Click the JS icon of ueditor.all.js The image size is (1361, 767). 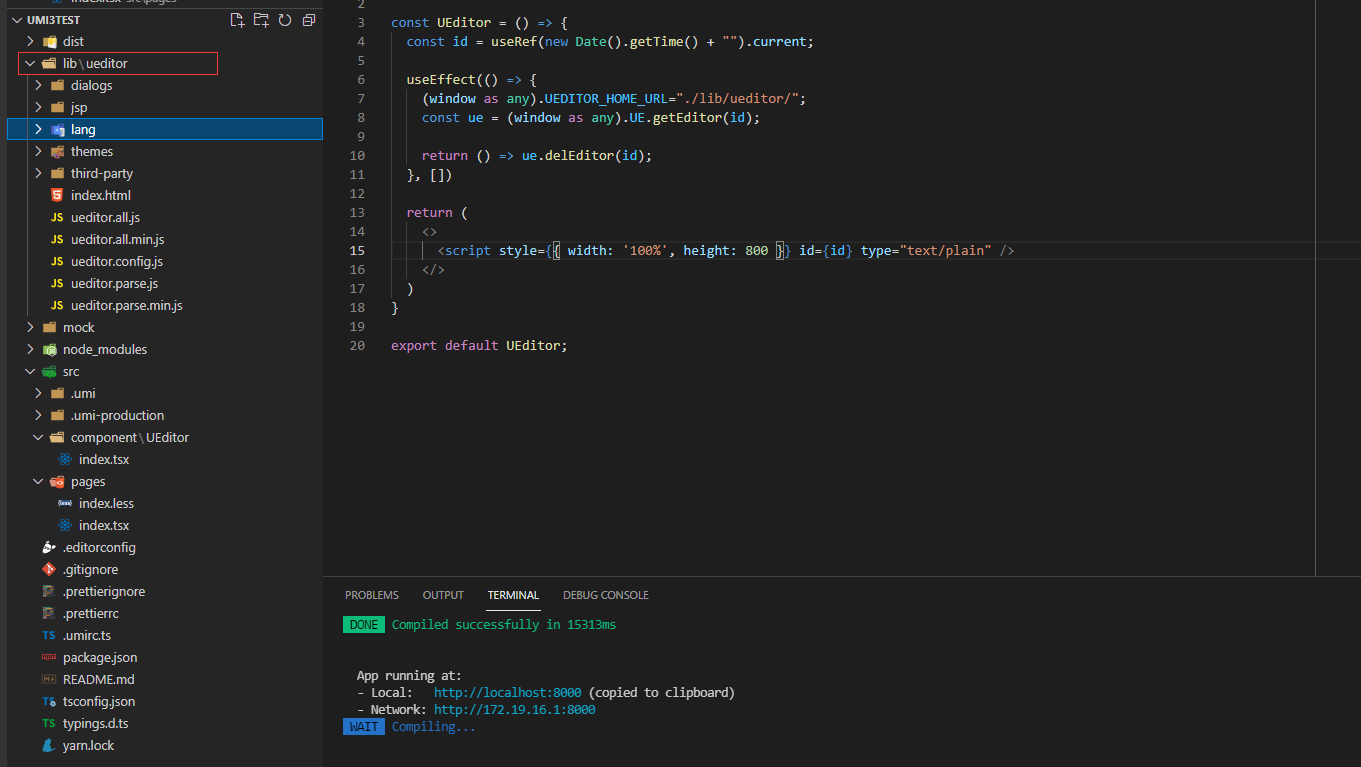coord(57,217)
